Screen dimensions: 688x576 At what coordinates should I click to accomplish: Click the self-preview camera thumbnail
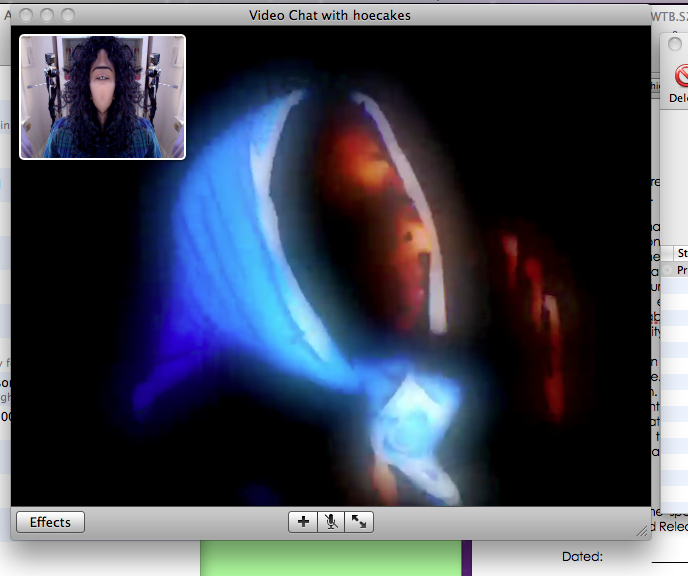[x=102, y=97]
